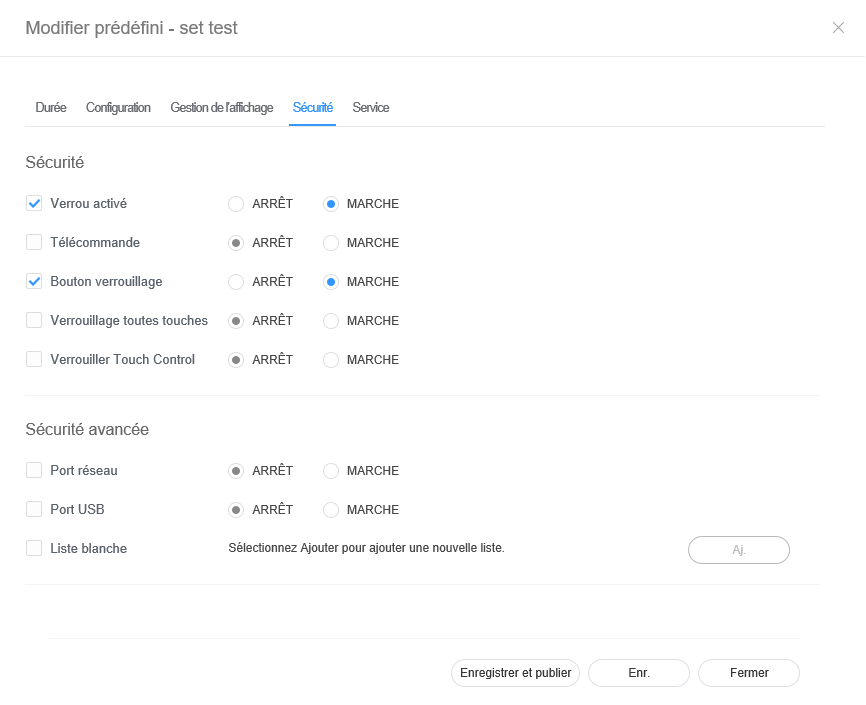This screenshot has width=866, height=705.
Task: Tick the Verrouillage toutes touches checkbox
Action: [34, 321]
